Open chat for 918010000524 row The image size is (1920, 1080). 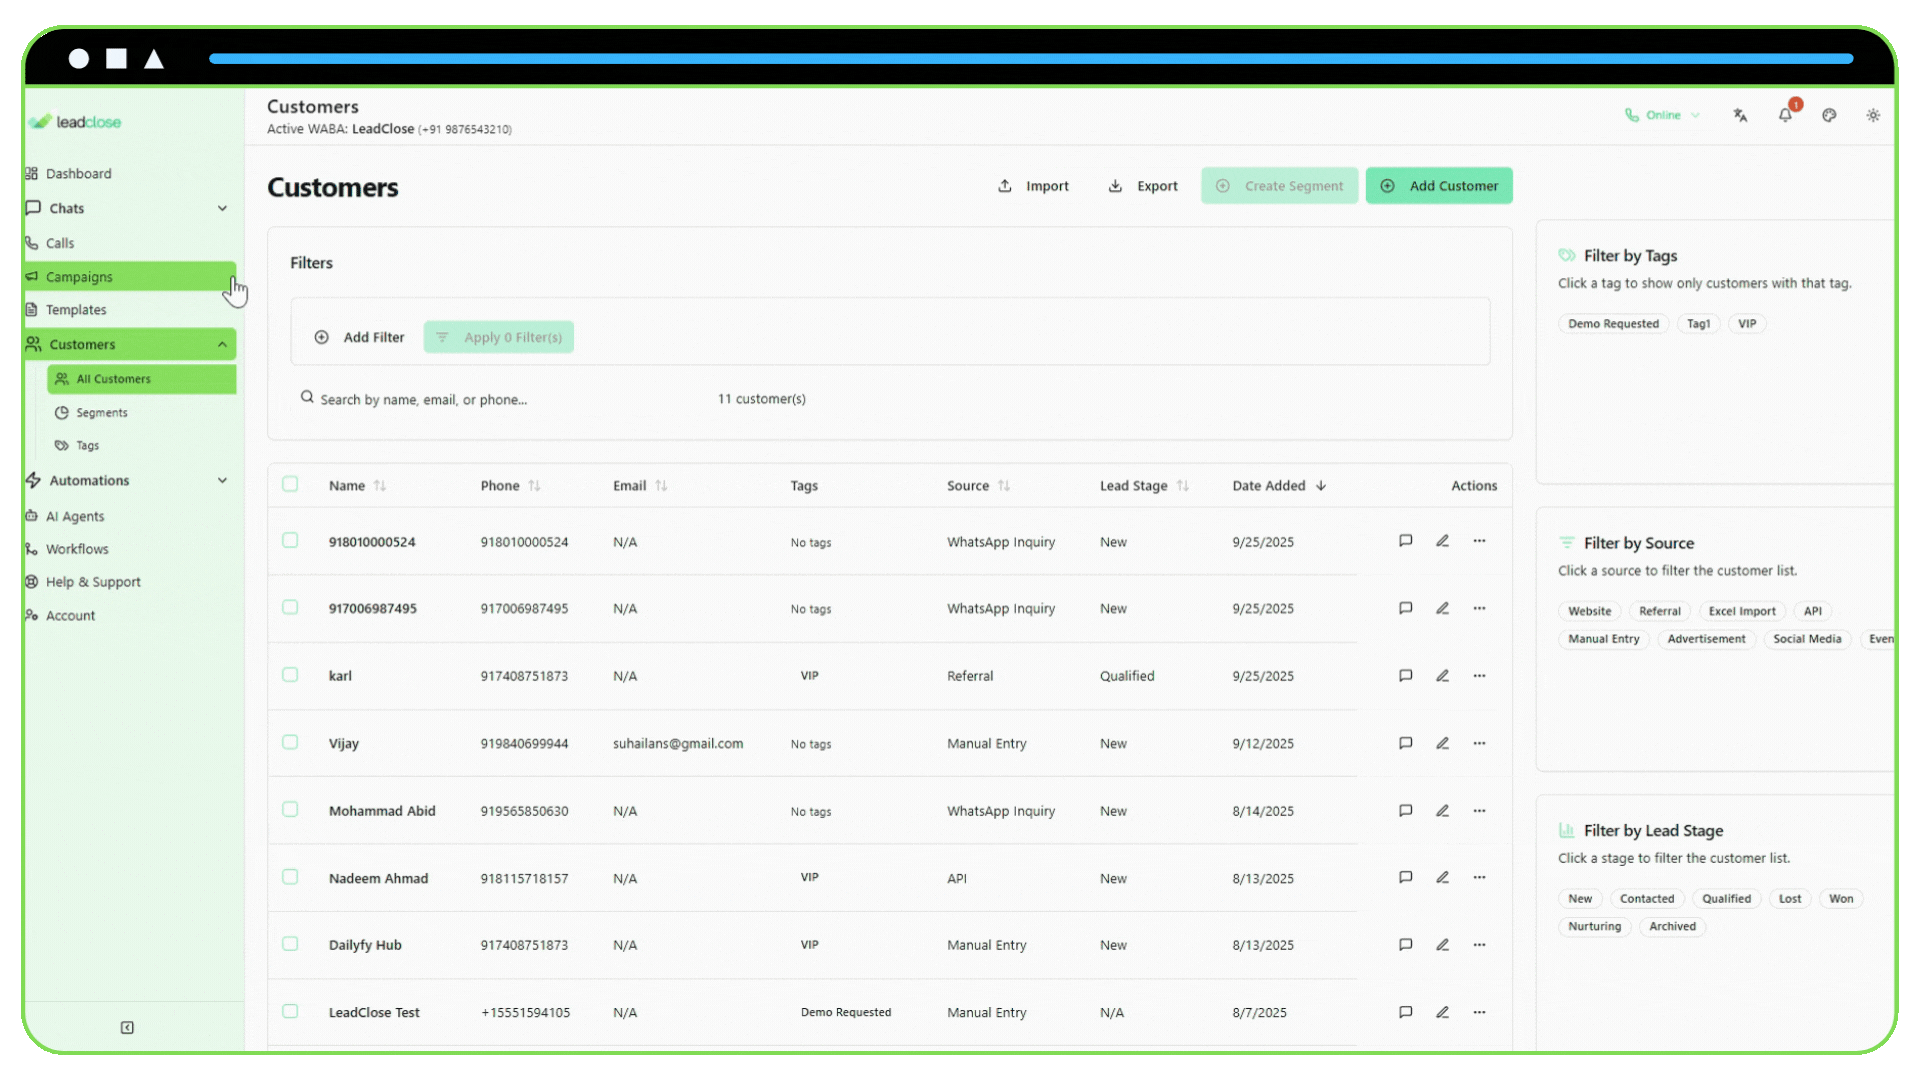(x=1405, y=541)
